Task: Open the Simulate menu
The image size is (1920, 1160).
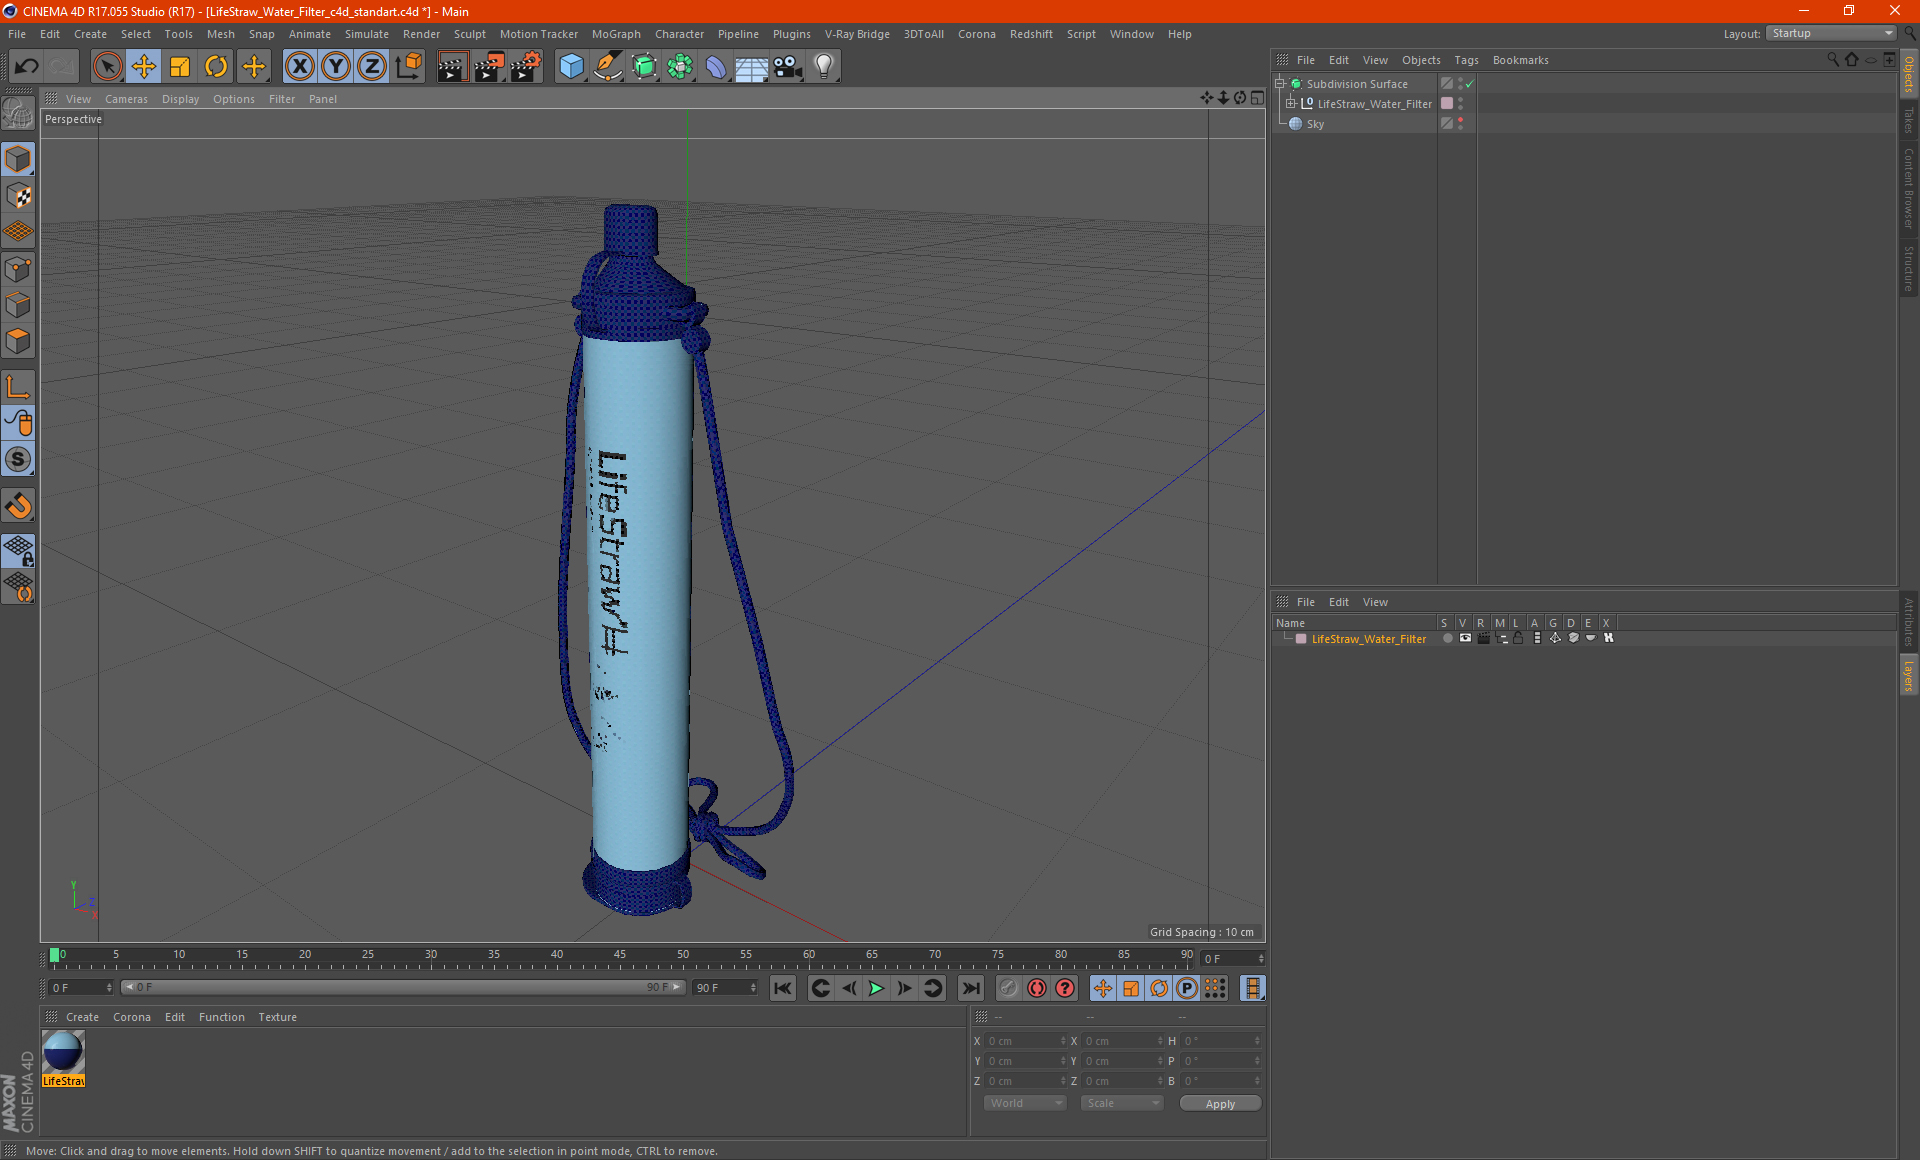Action: click(x=367, y=34)
